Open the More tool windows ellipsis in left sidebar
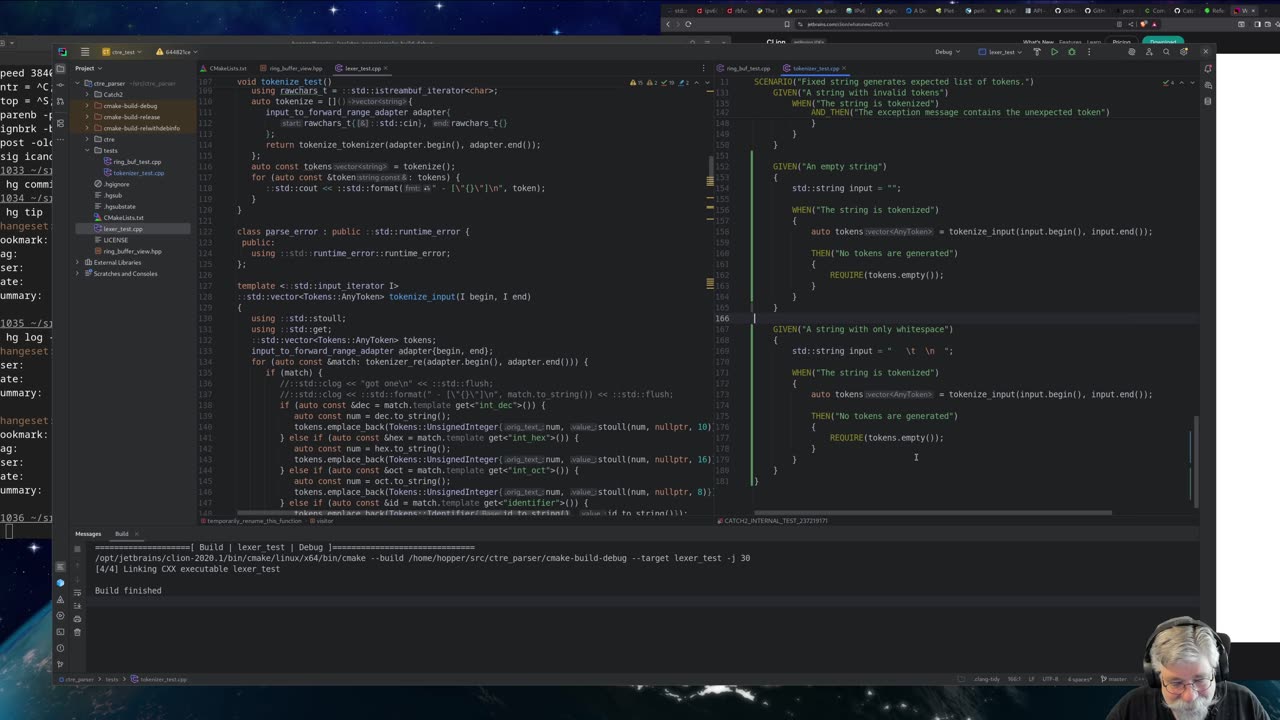 click(x=60, y=139)
